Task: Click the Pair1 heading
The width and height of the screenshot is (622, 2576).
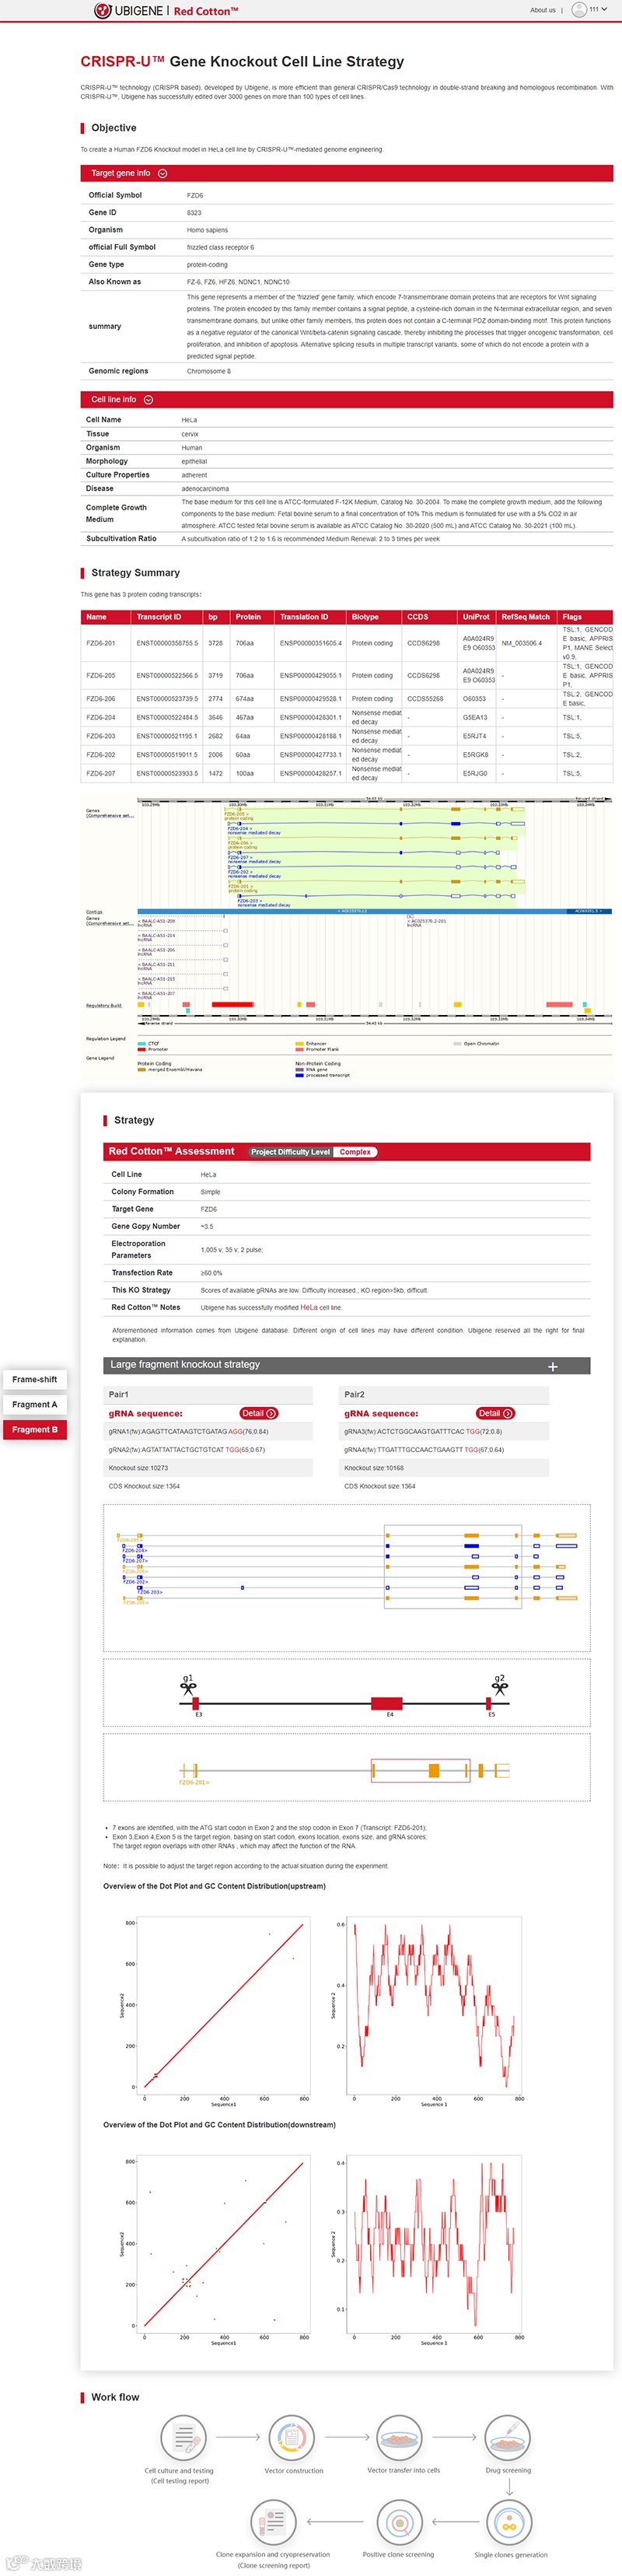Action: click(x=119, y=1394)
